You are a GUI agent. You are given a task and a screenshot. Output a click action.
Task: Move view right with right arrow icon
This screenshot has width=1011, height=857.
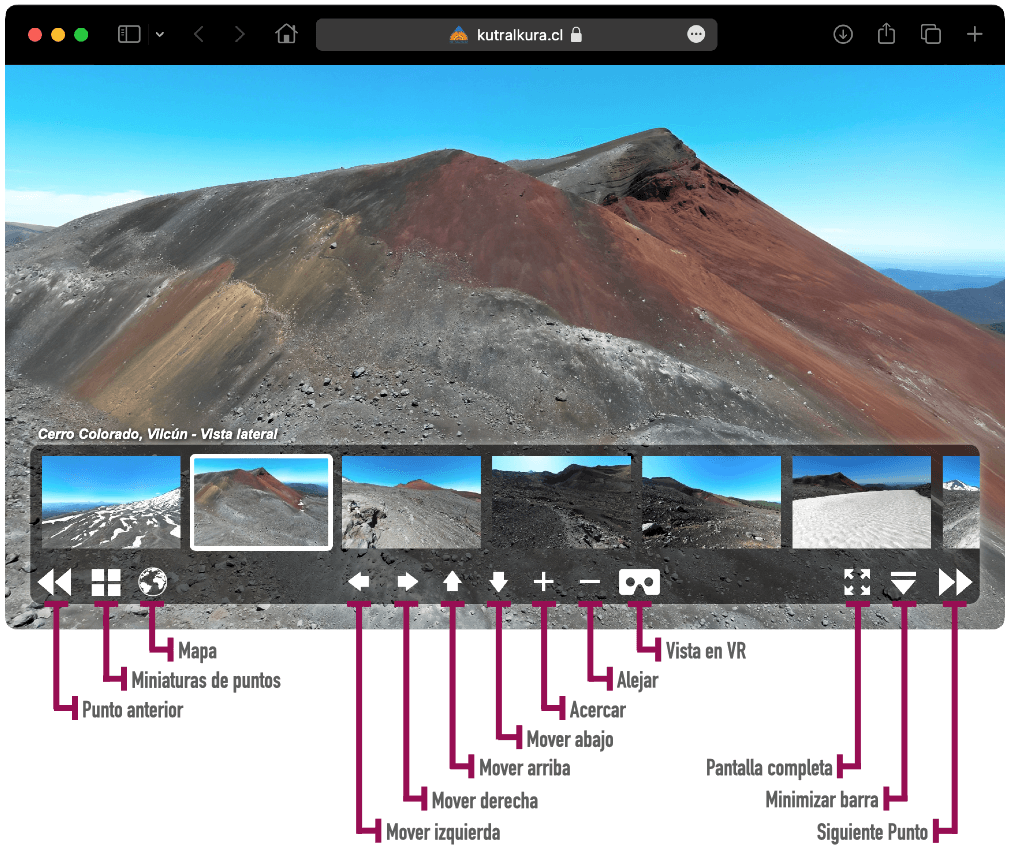pos(407,582)
